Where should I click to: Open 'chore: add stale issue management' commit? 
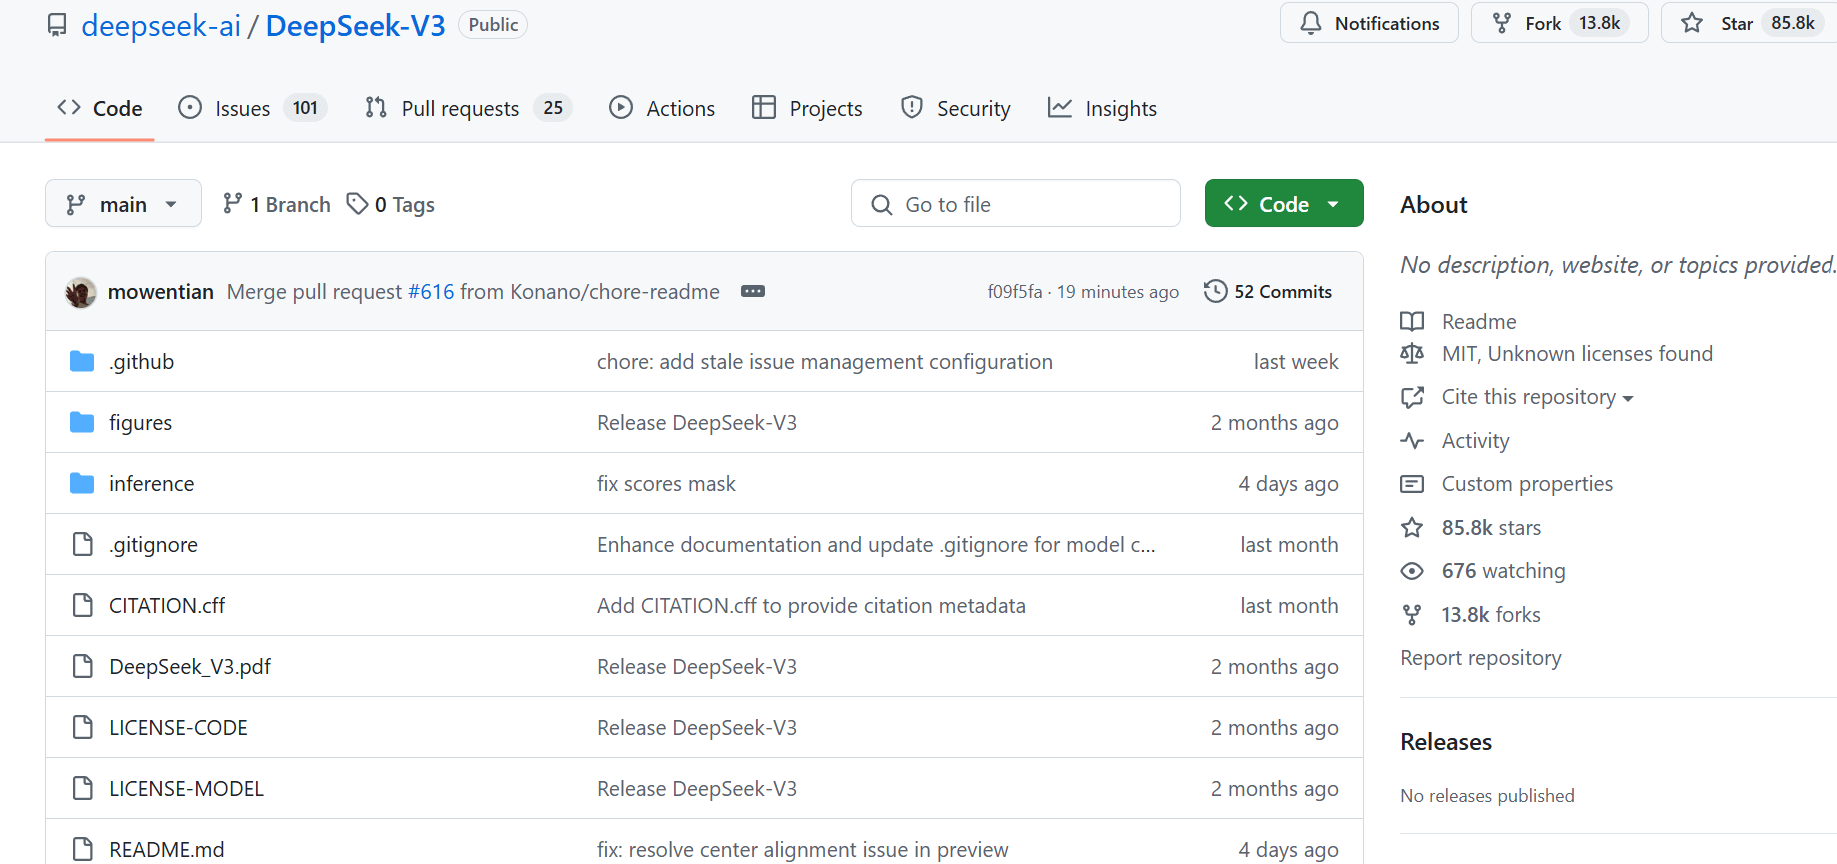[x=825, y=361]
